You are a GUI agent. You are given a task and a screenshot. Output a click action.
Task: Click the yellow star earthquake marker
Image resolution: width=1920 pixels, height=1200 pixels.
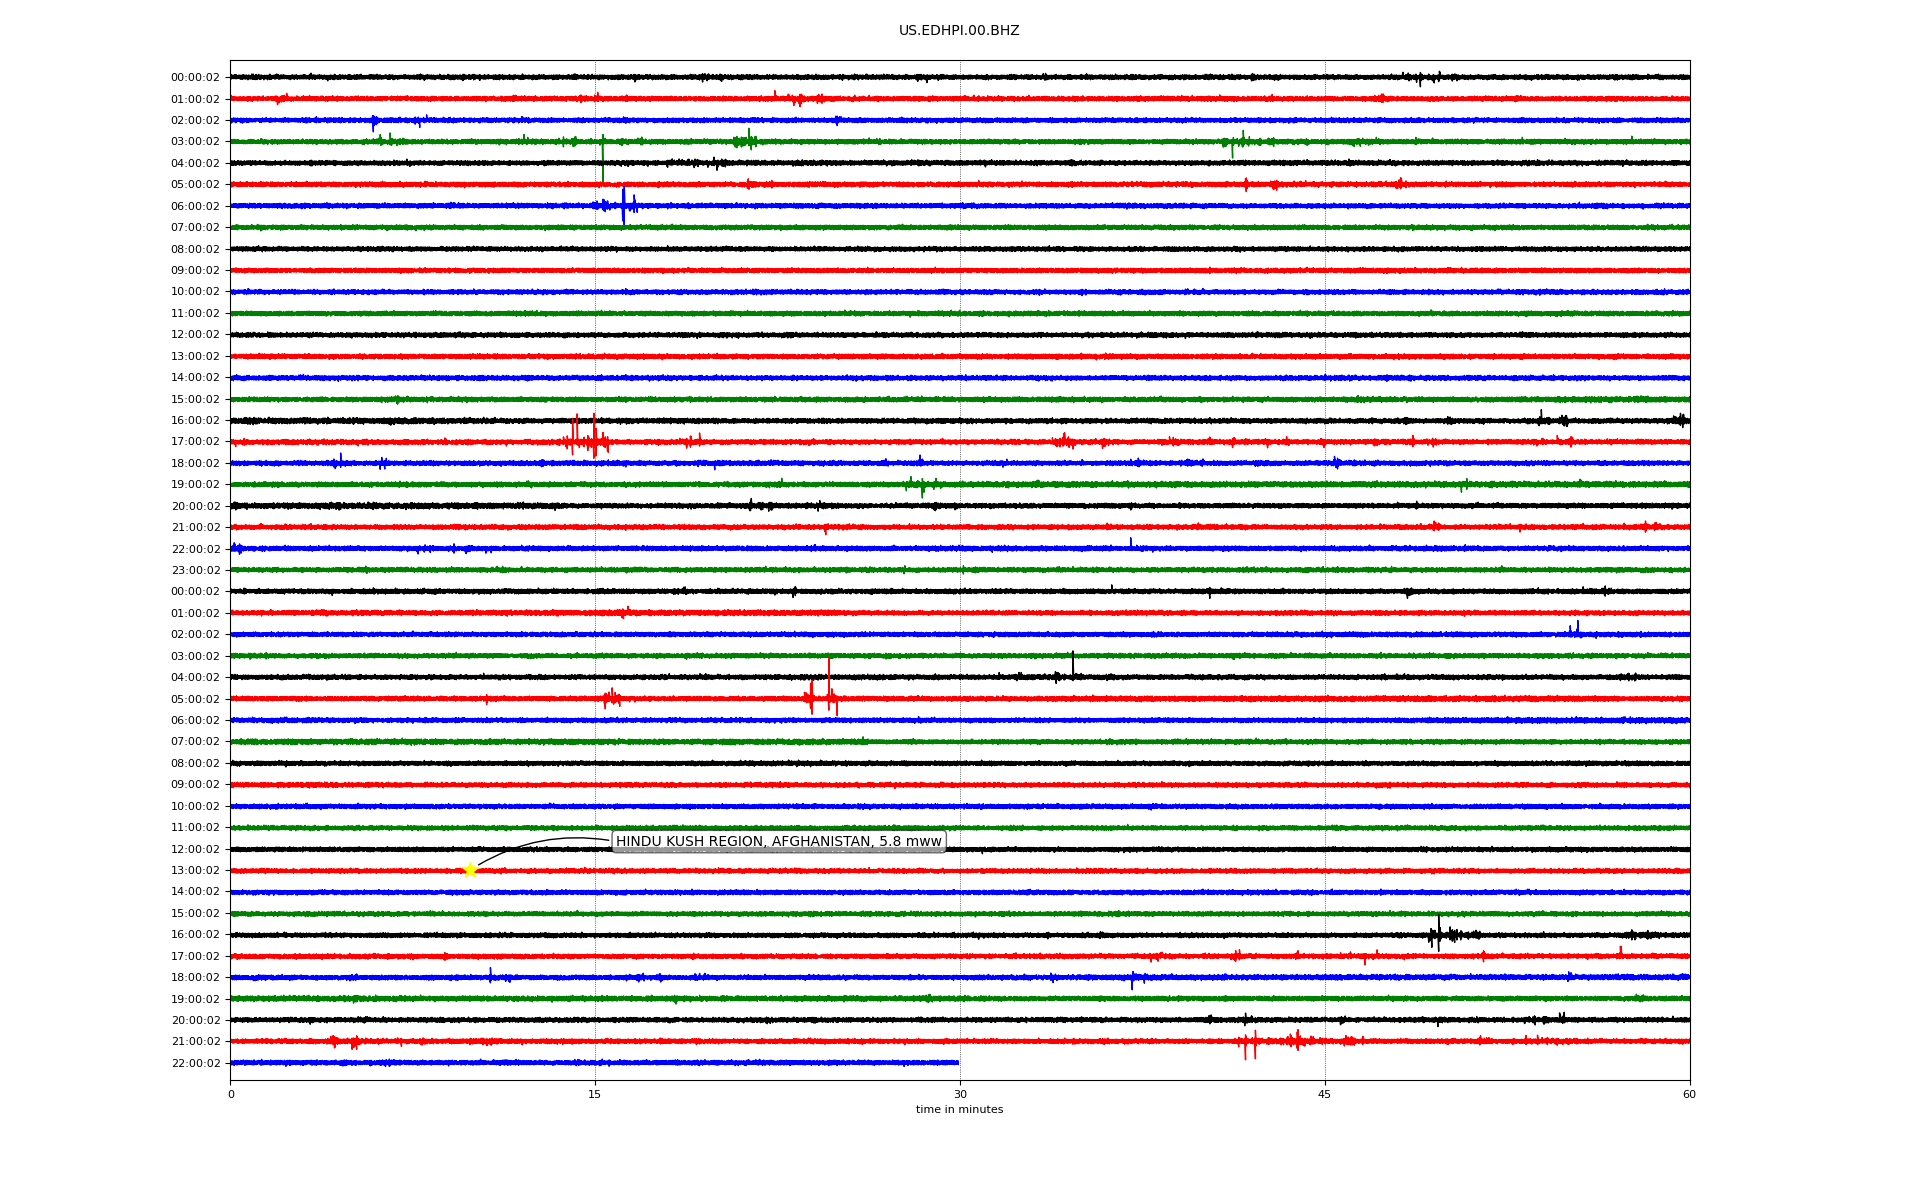point(470,870)
